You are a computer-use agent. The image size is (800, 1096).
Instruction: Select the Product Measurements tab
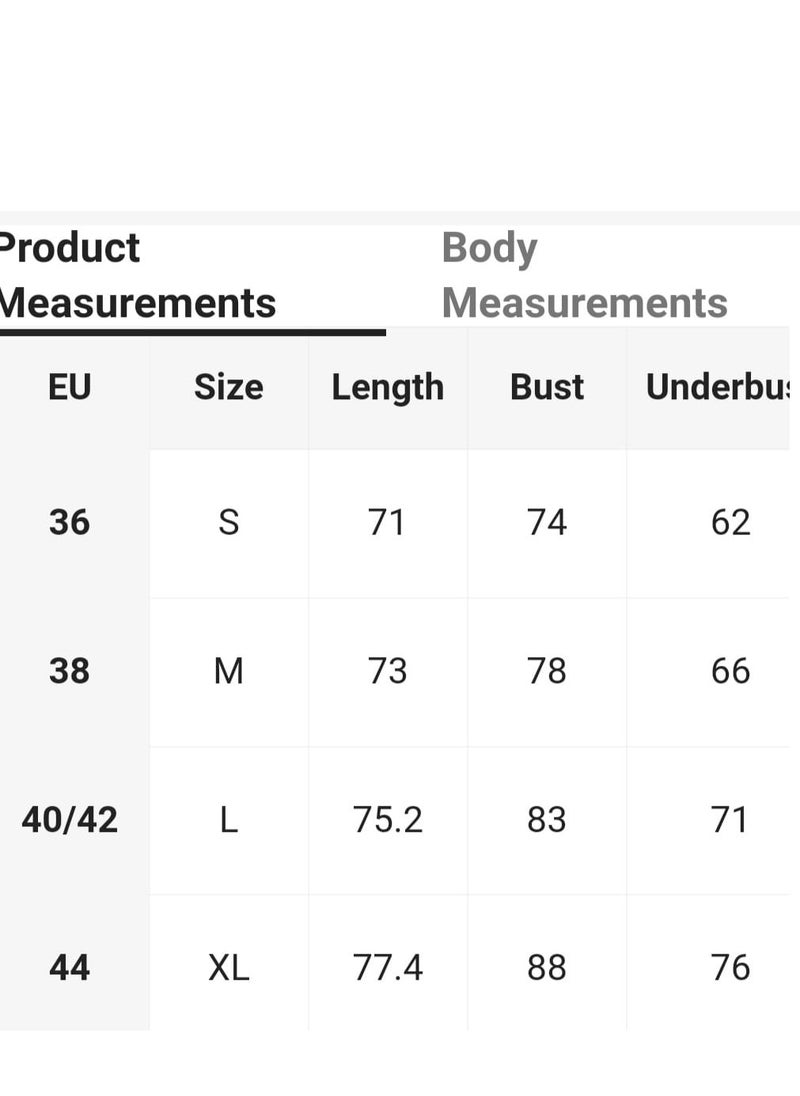click(138, 275)
